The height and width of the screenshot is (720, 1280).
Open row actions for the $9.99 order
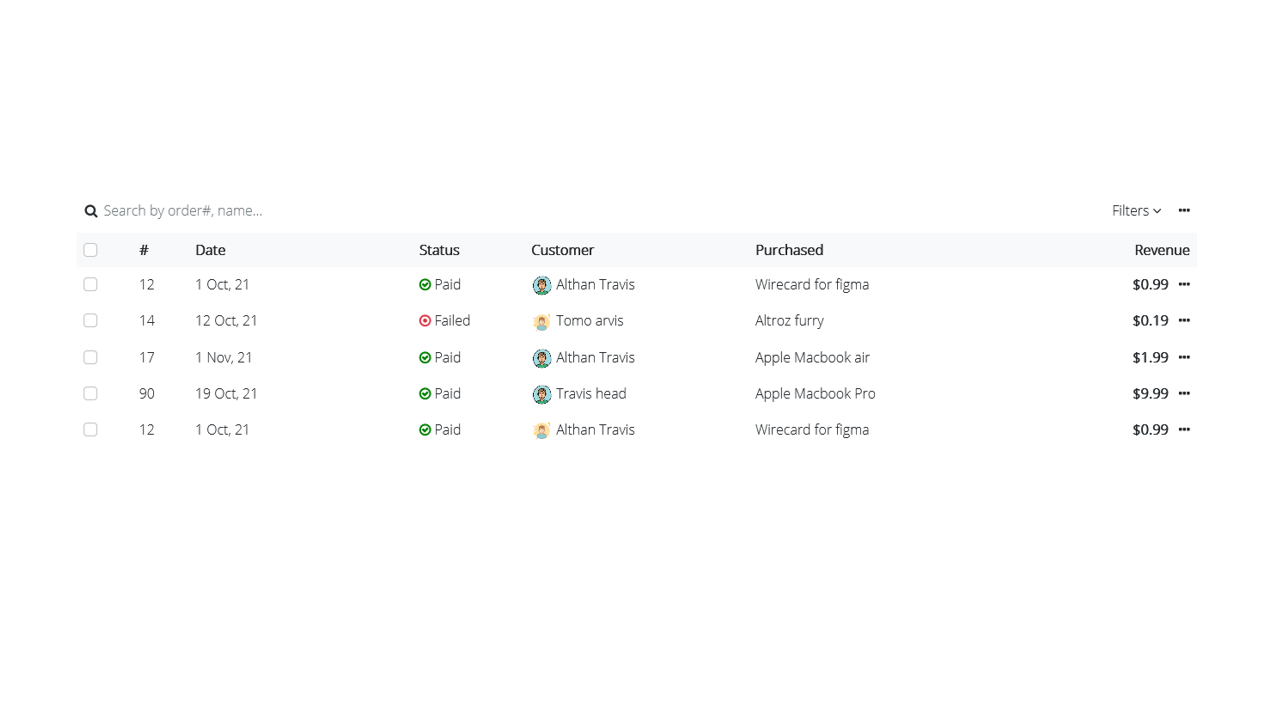pyautogui.click(x=1184, y=393)
